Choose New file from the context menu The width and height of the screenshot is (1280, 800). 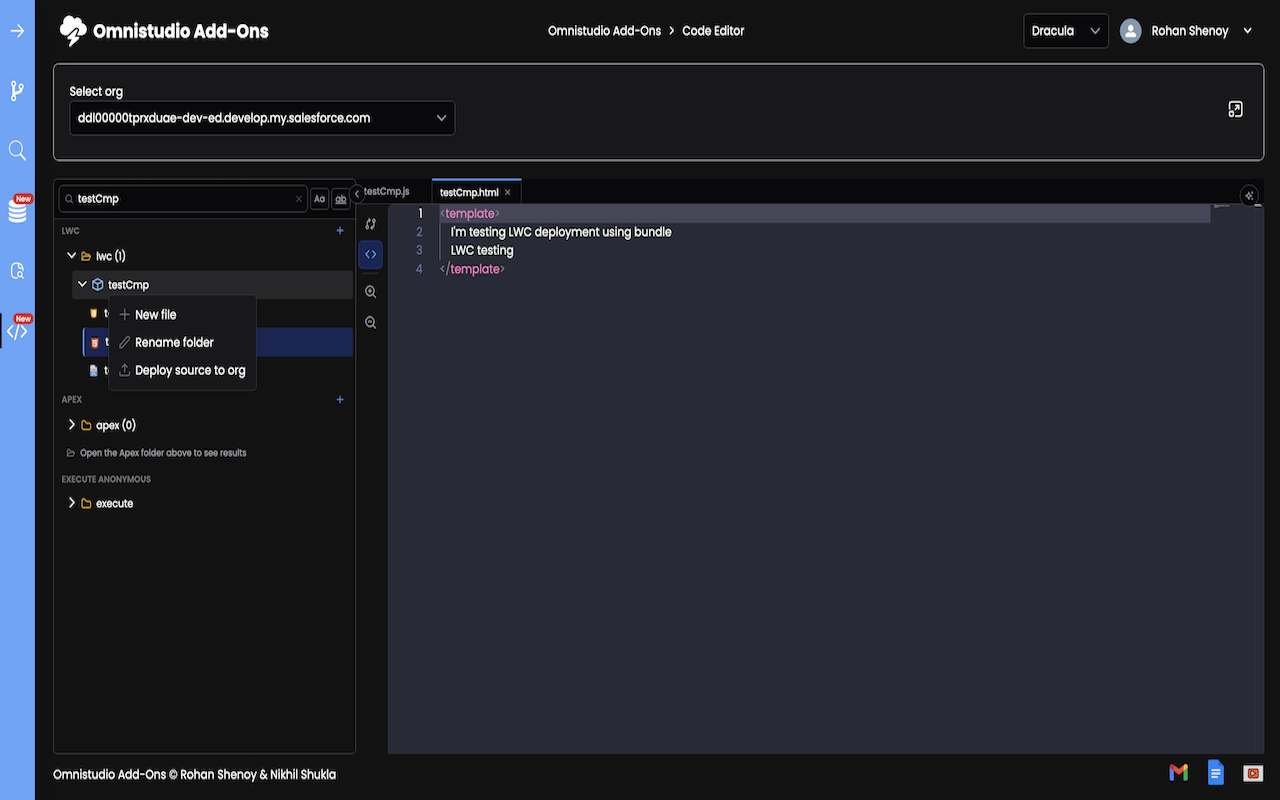point(182,314)
